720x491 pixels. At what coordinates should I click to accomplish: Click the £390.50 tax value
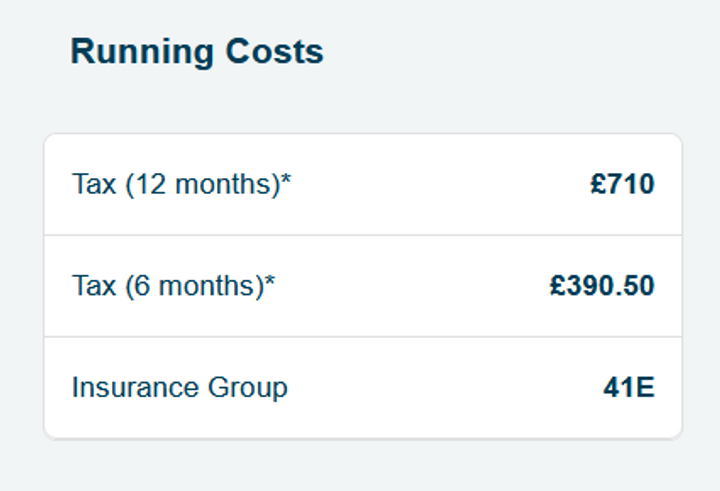602,285
